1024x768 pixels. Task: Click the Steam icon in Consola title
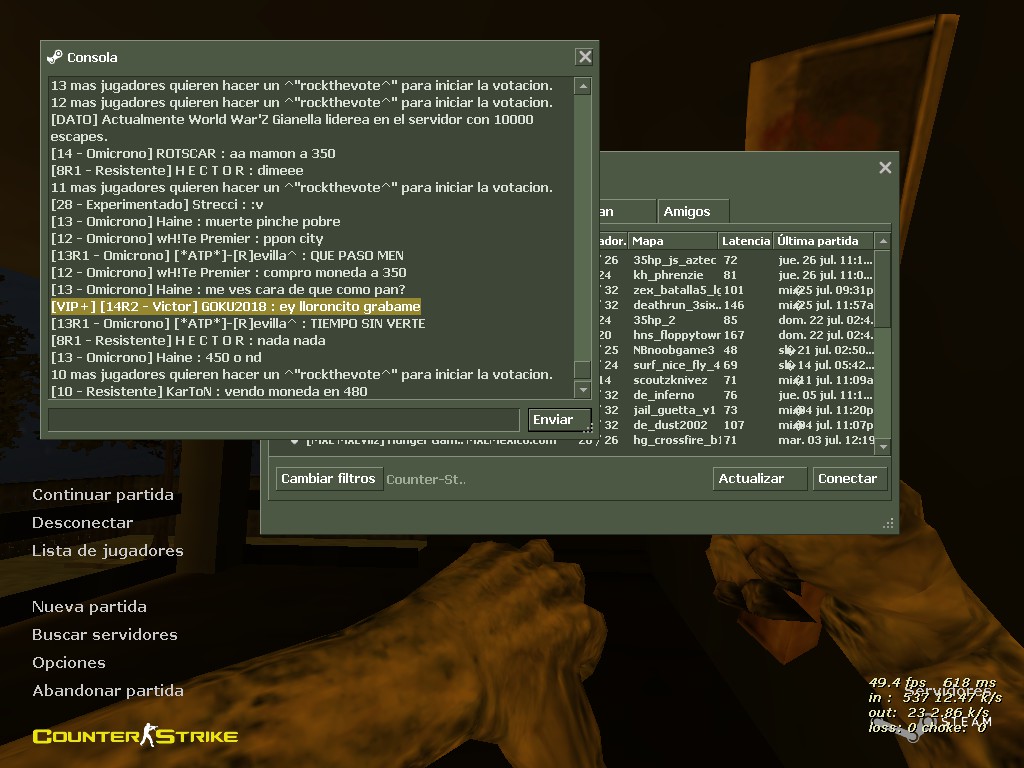pyautogui.click(x=55, y=57)
